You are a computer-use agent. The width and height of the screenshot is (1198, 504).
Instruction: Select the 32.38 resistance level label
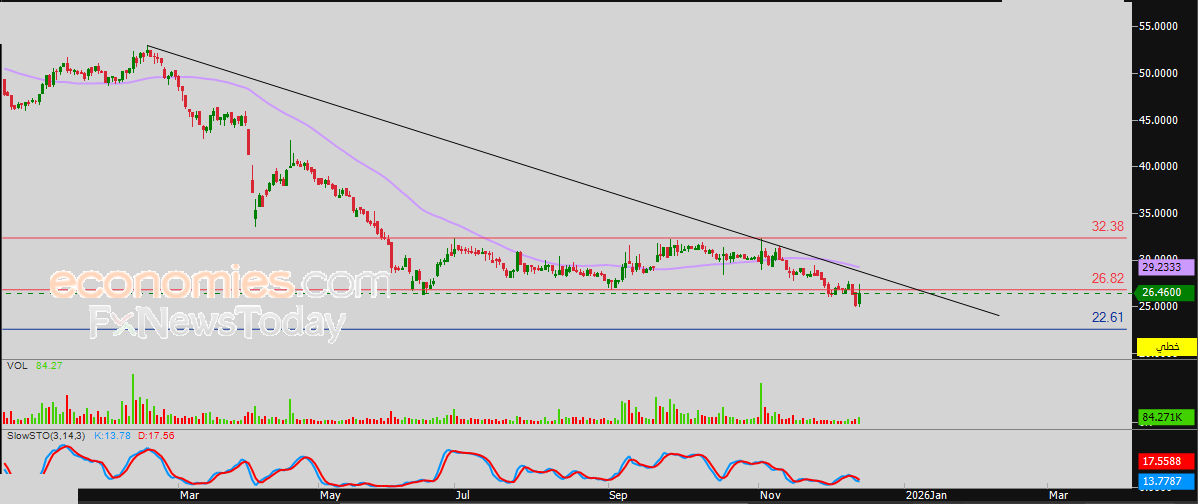click(x=1108, y=227)
